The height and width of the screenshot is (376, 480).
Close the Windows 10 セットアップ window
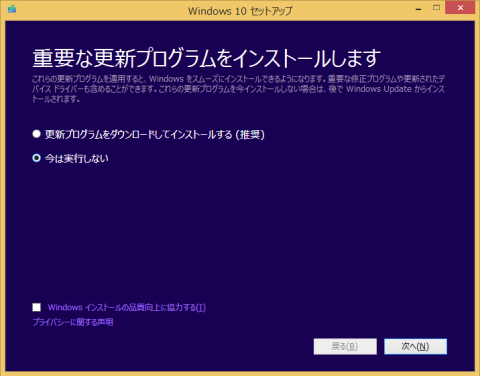[x=460, y=8]
